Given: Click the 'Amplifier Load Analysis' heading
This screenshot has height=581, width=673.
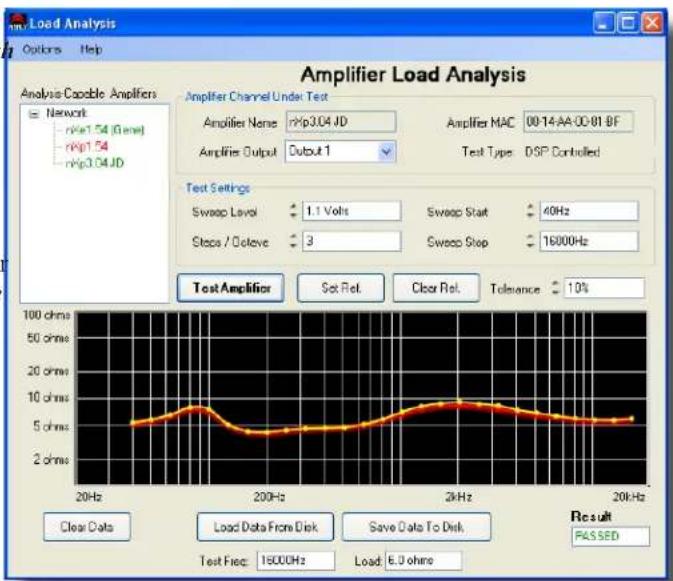Looking at the screenshot, I should (x=413, y=75).
